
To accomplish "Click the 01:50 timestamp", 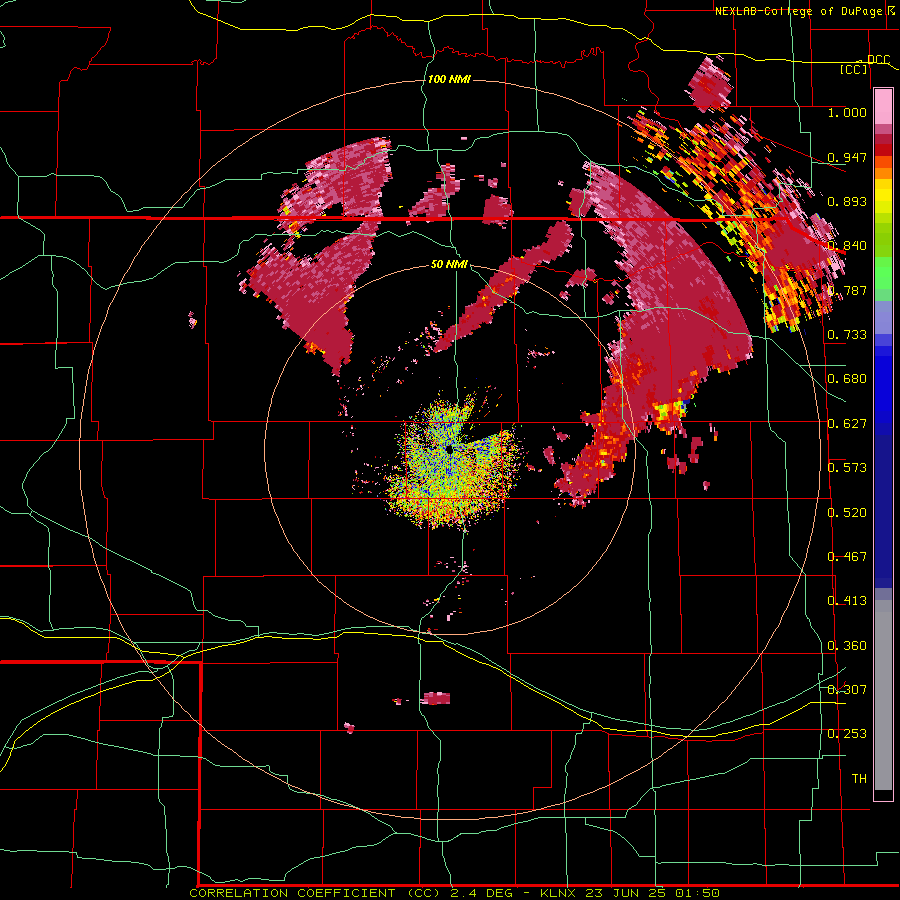I will (696, 893).
